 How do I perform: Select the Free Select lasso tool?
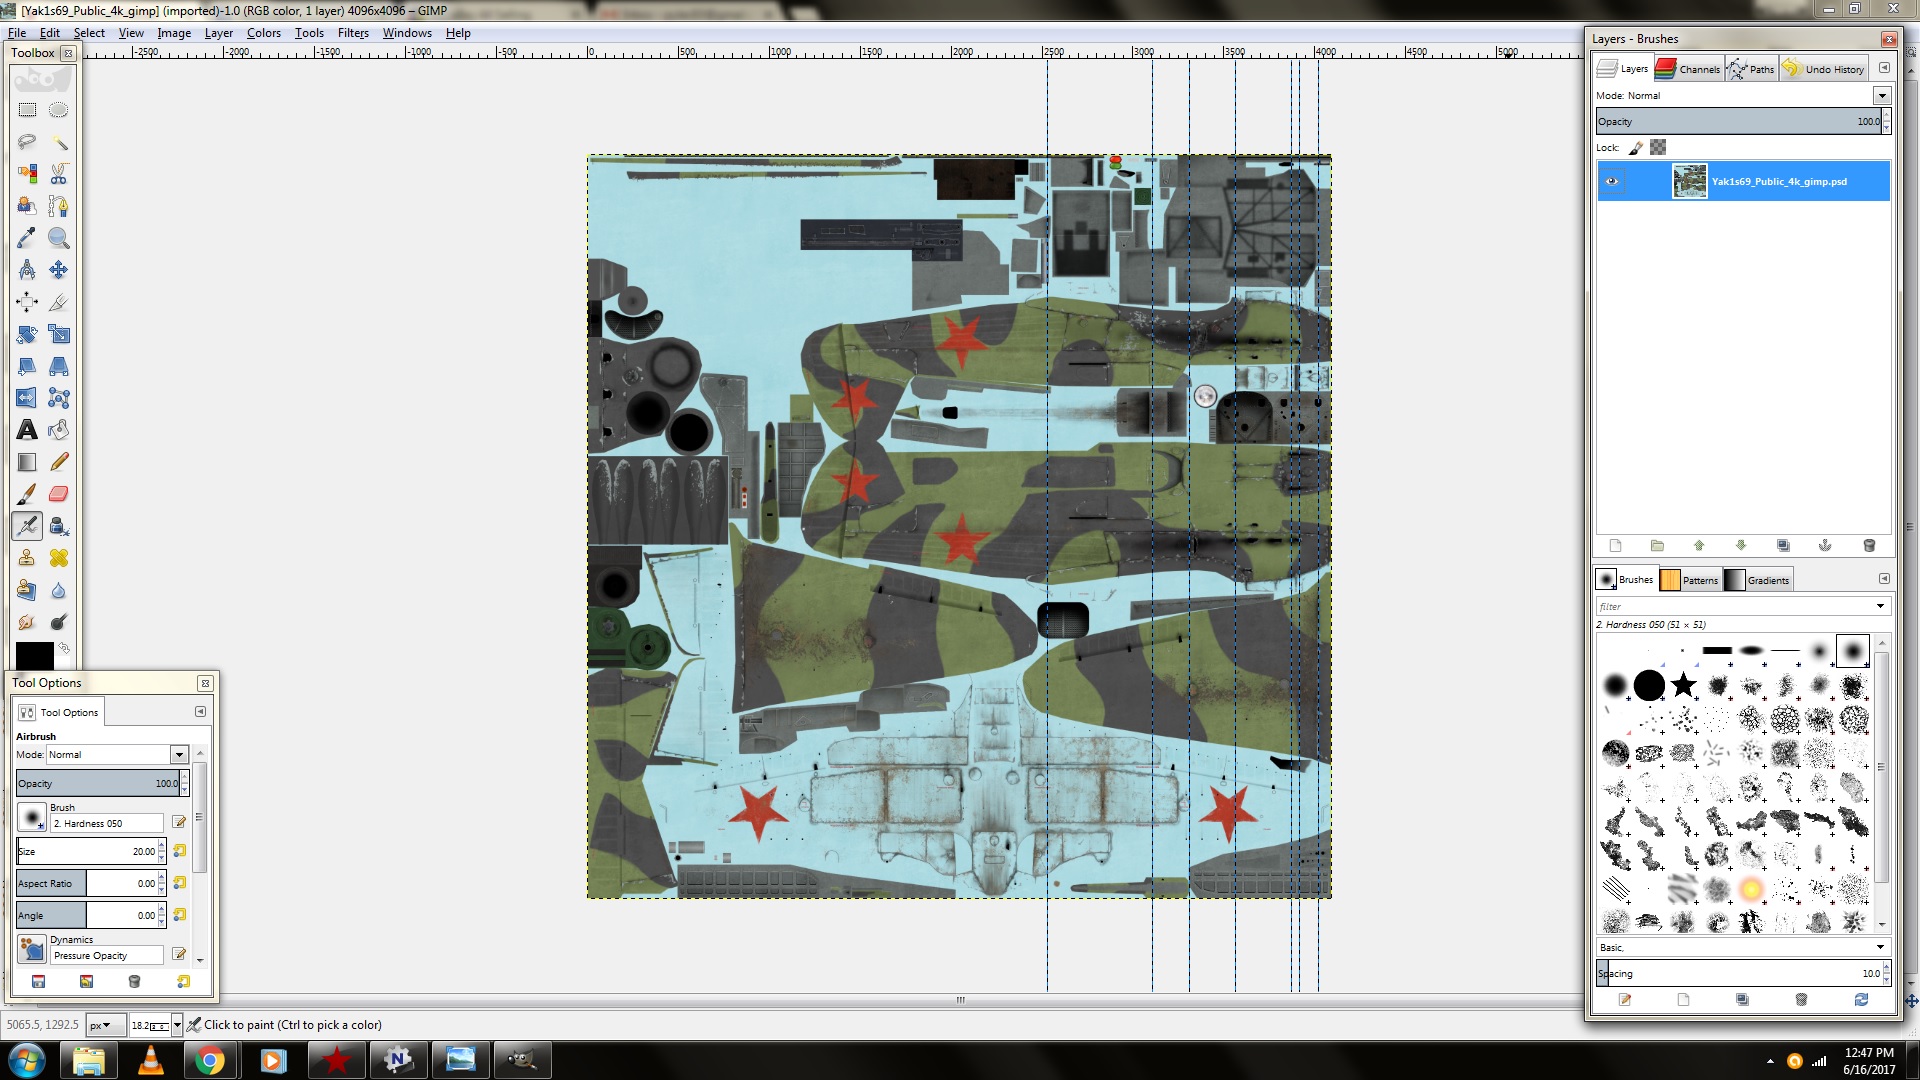[27, 142]
